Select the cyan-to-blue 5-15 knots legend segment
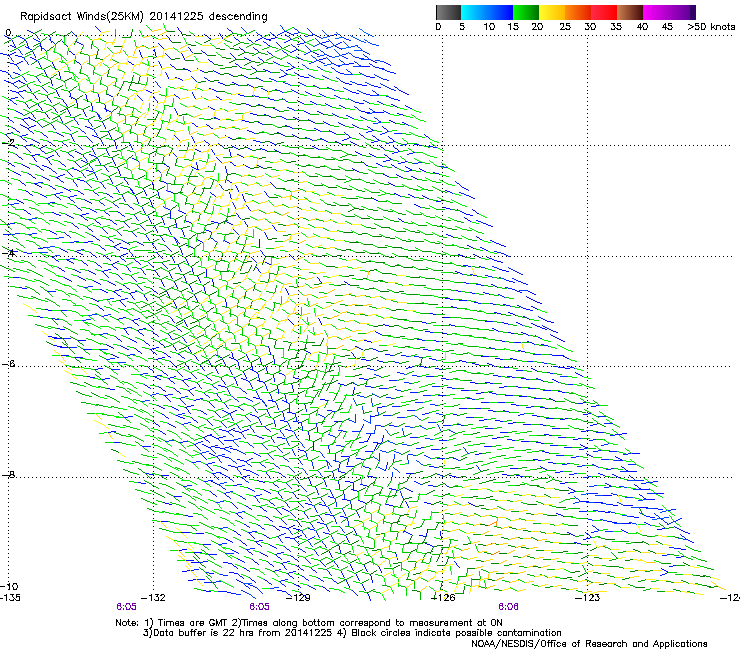The width and height of the screenshot is (740, 650). 487,12
